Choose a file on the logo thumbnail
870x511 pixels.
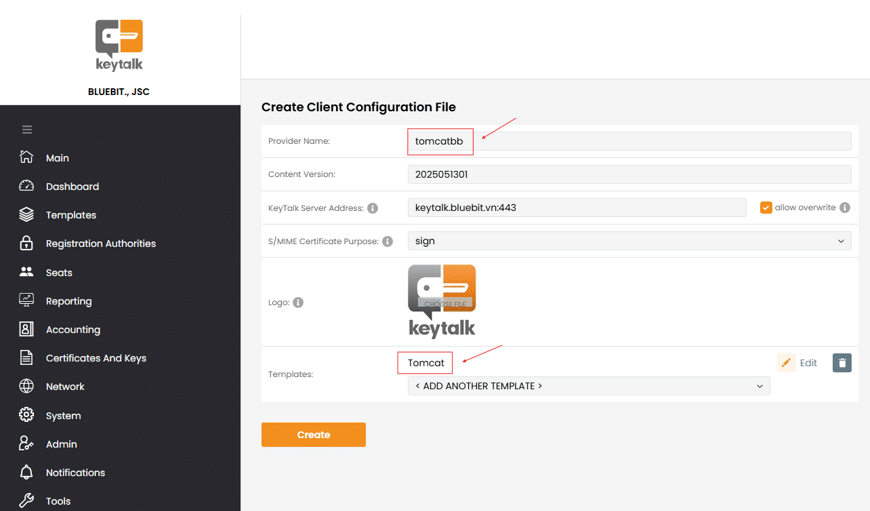click(442, 302)
